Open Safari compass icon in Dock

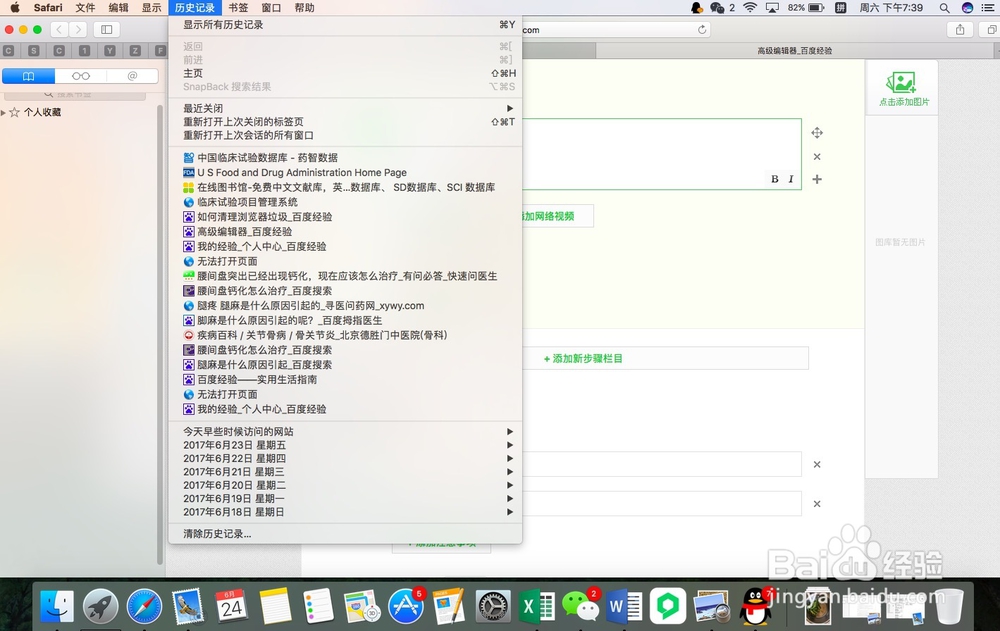(144, 606)
